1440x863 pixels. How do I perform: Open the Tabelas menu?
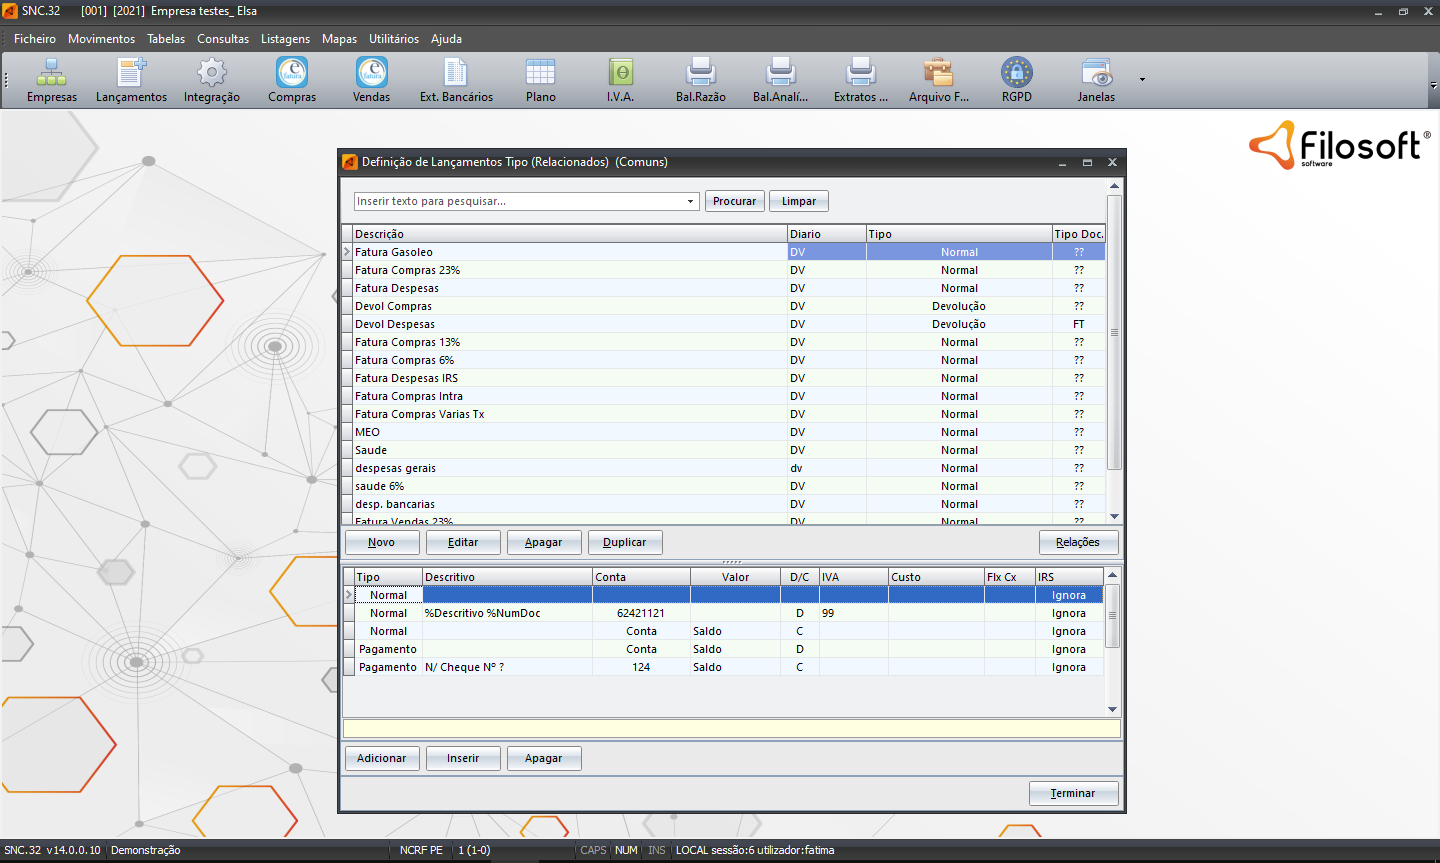166,39
